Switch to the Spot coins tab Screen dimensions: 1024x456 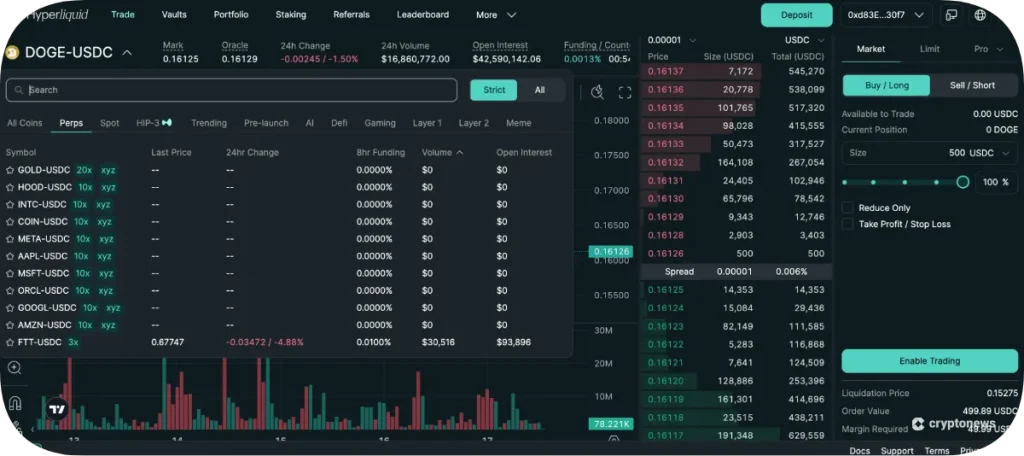tap(109, 123)
